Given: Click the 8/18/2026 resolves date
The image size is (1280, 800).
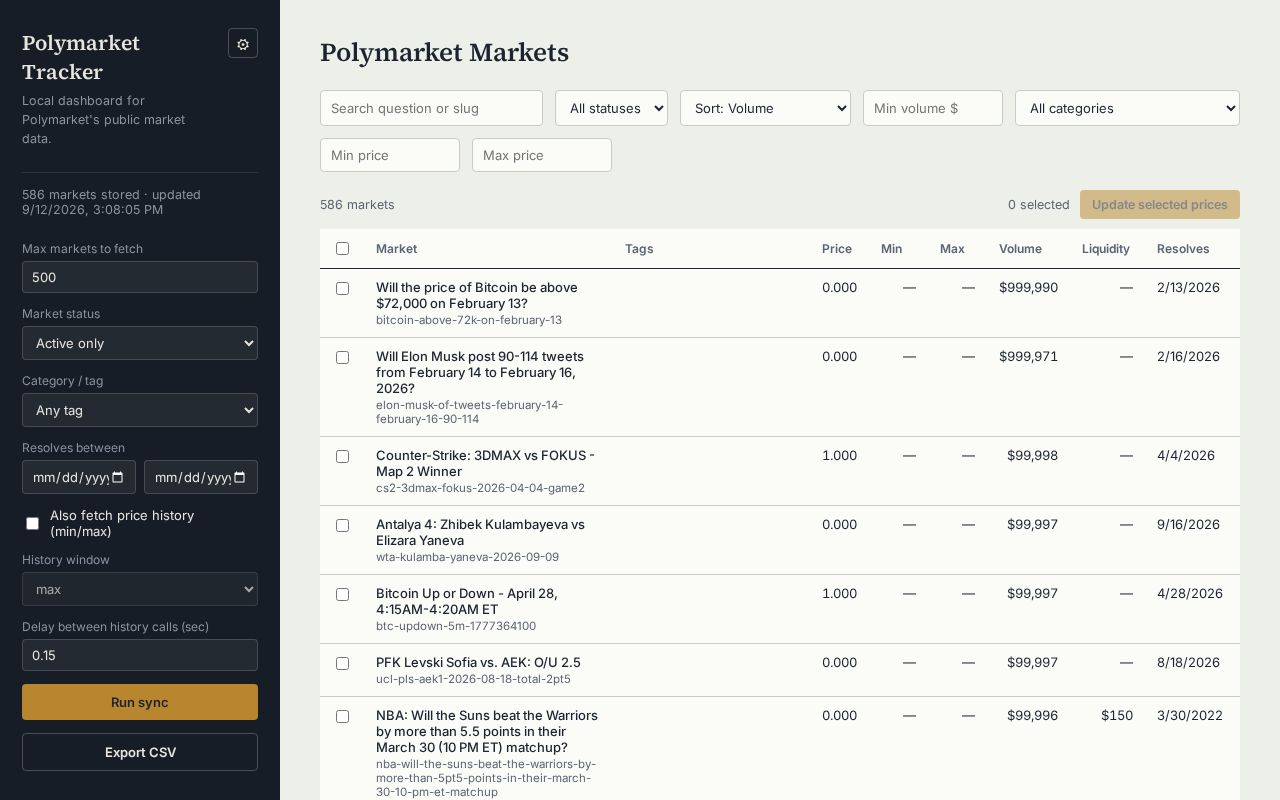Looking at the screenshot, I should point(1188,662).
